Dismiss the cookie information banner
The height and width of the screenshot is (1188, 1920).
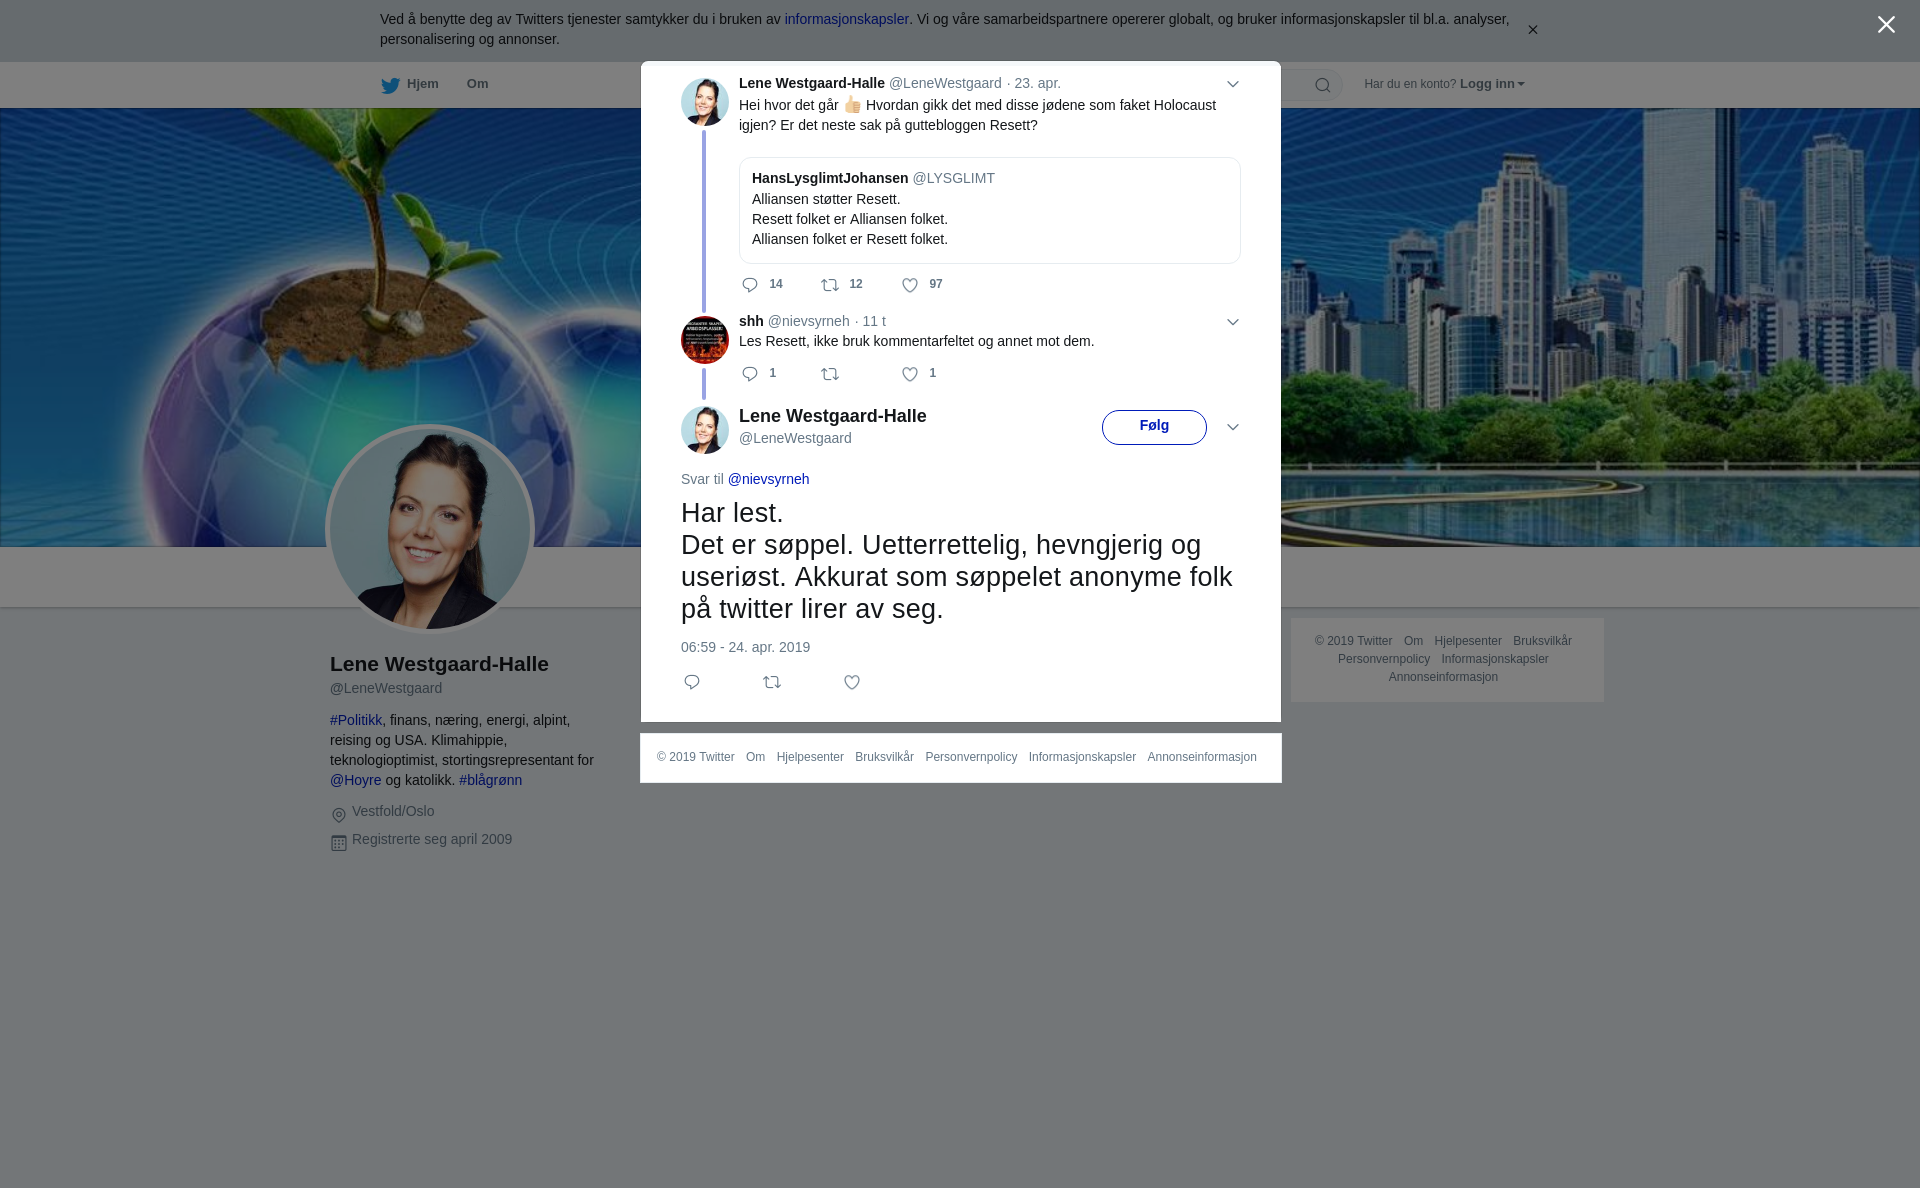(x=1532, y=30)
